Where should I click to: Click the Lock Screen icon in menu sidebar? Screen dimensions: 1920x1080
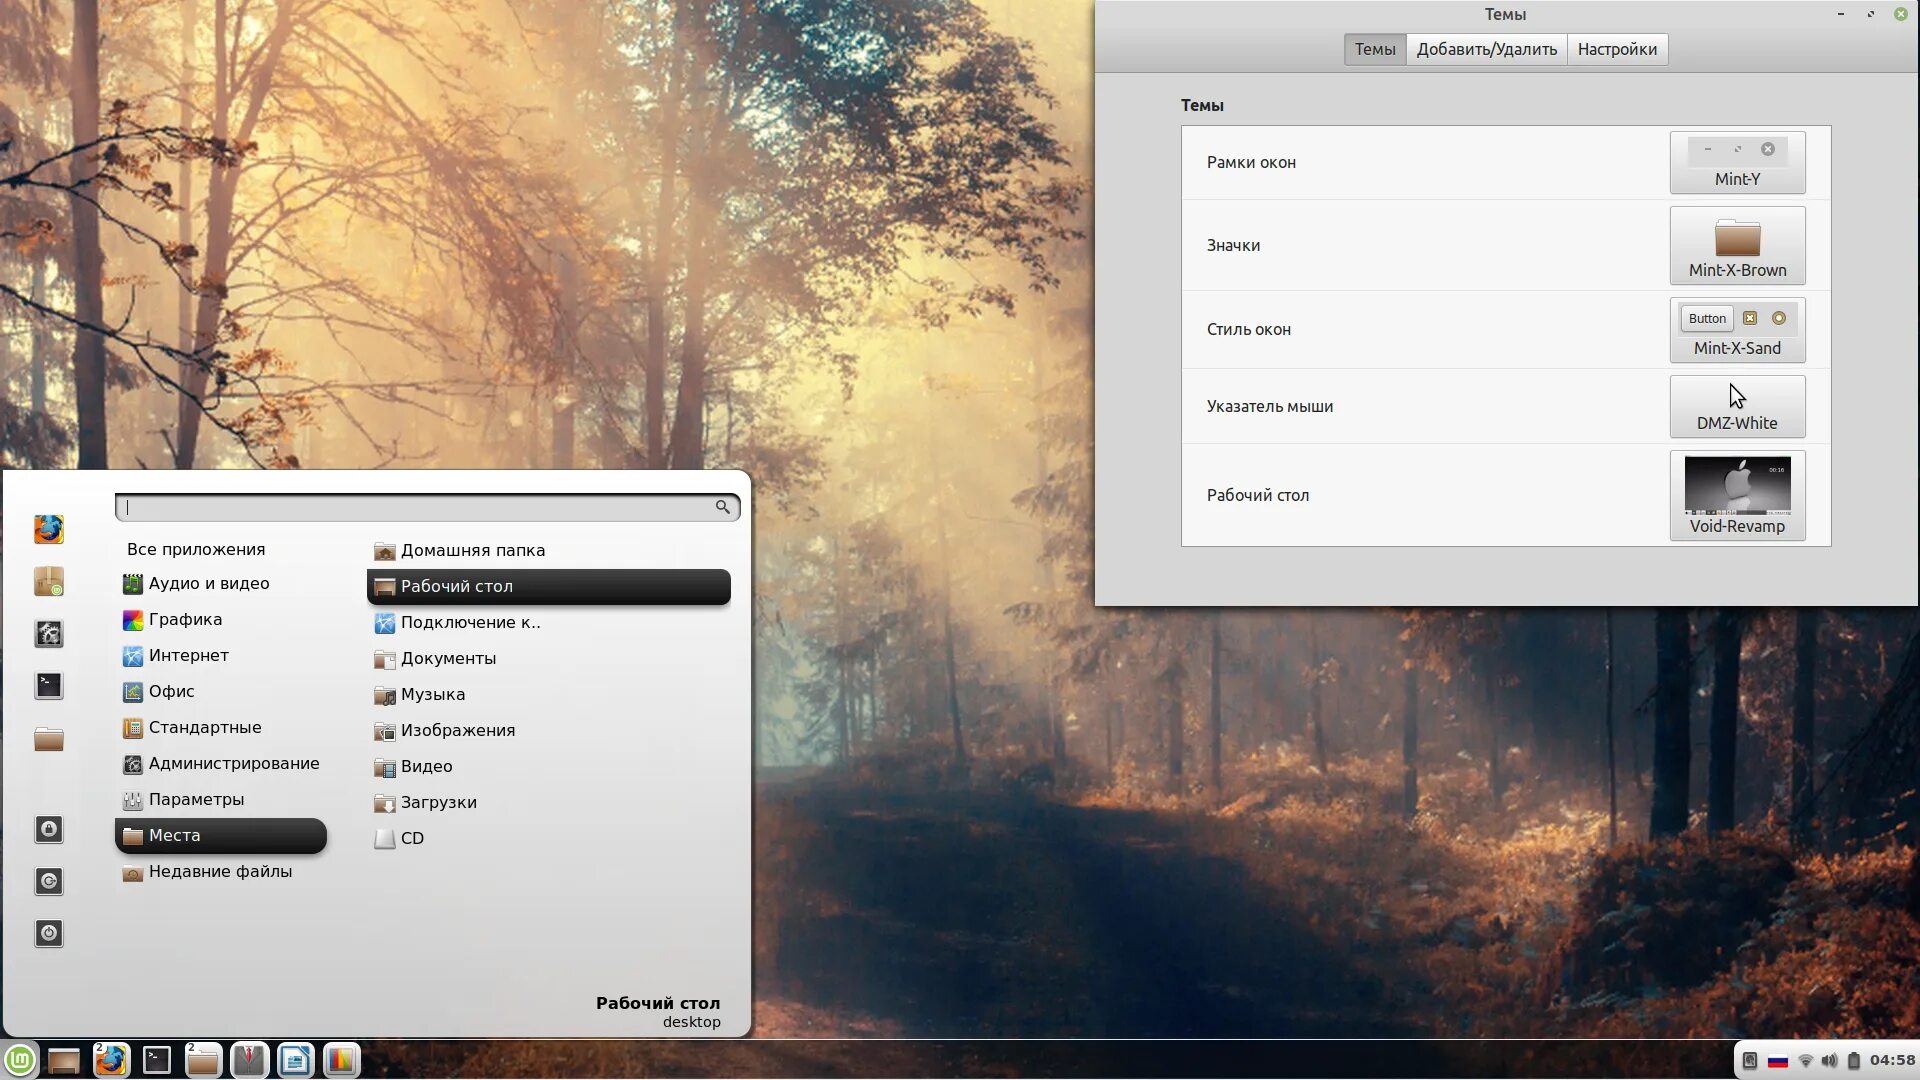(48, 829)
